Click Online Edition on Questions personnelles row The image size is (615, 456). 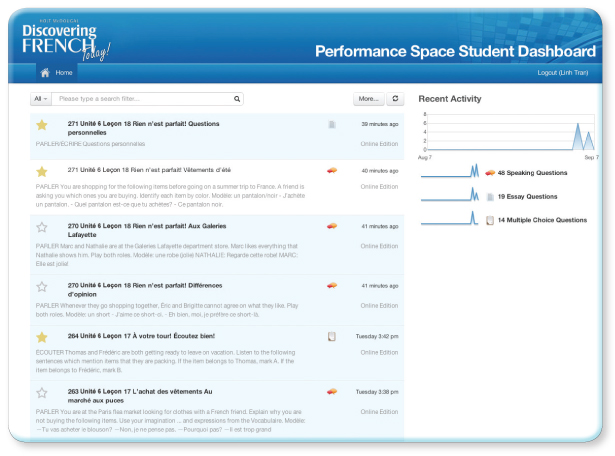pyautogui.click(x=379, y=144)
